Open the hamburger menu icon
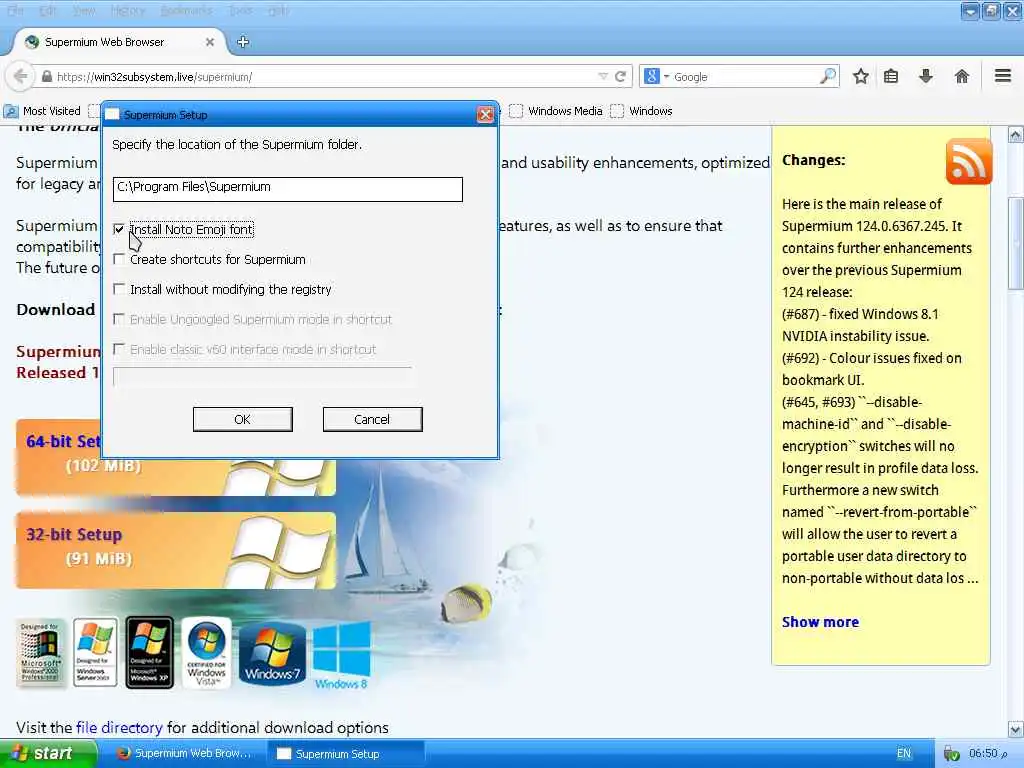Viewport: 1024px width, 768px height. [1003, 76]
